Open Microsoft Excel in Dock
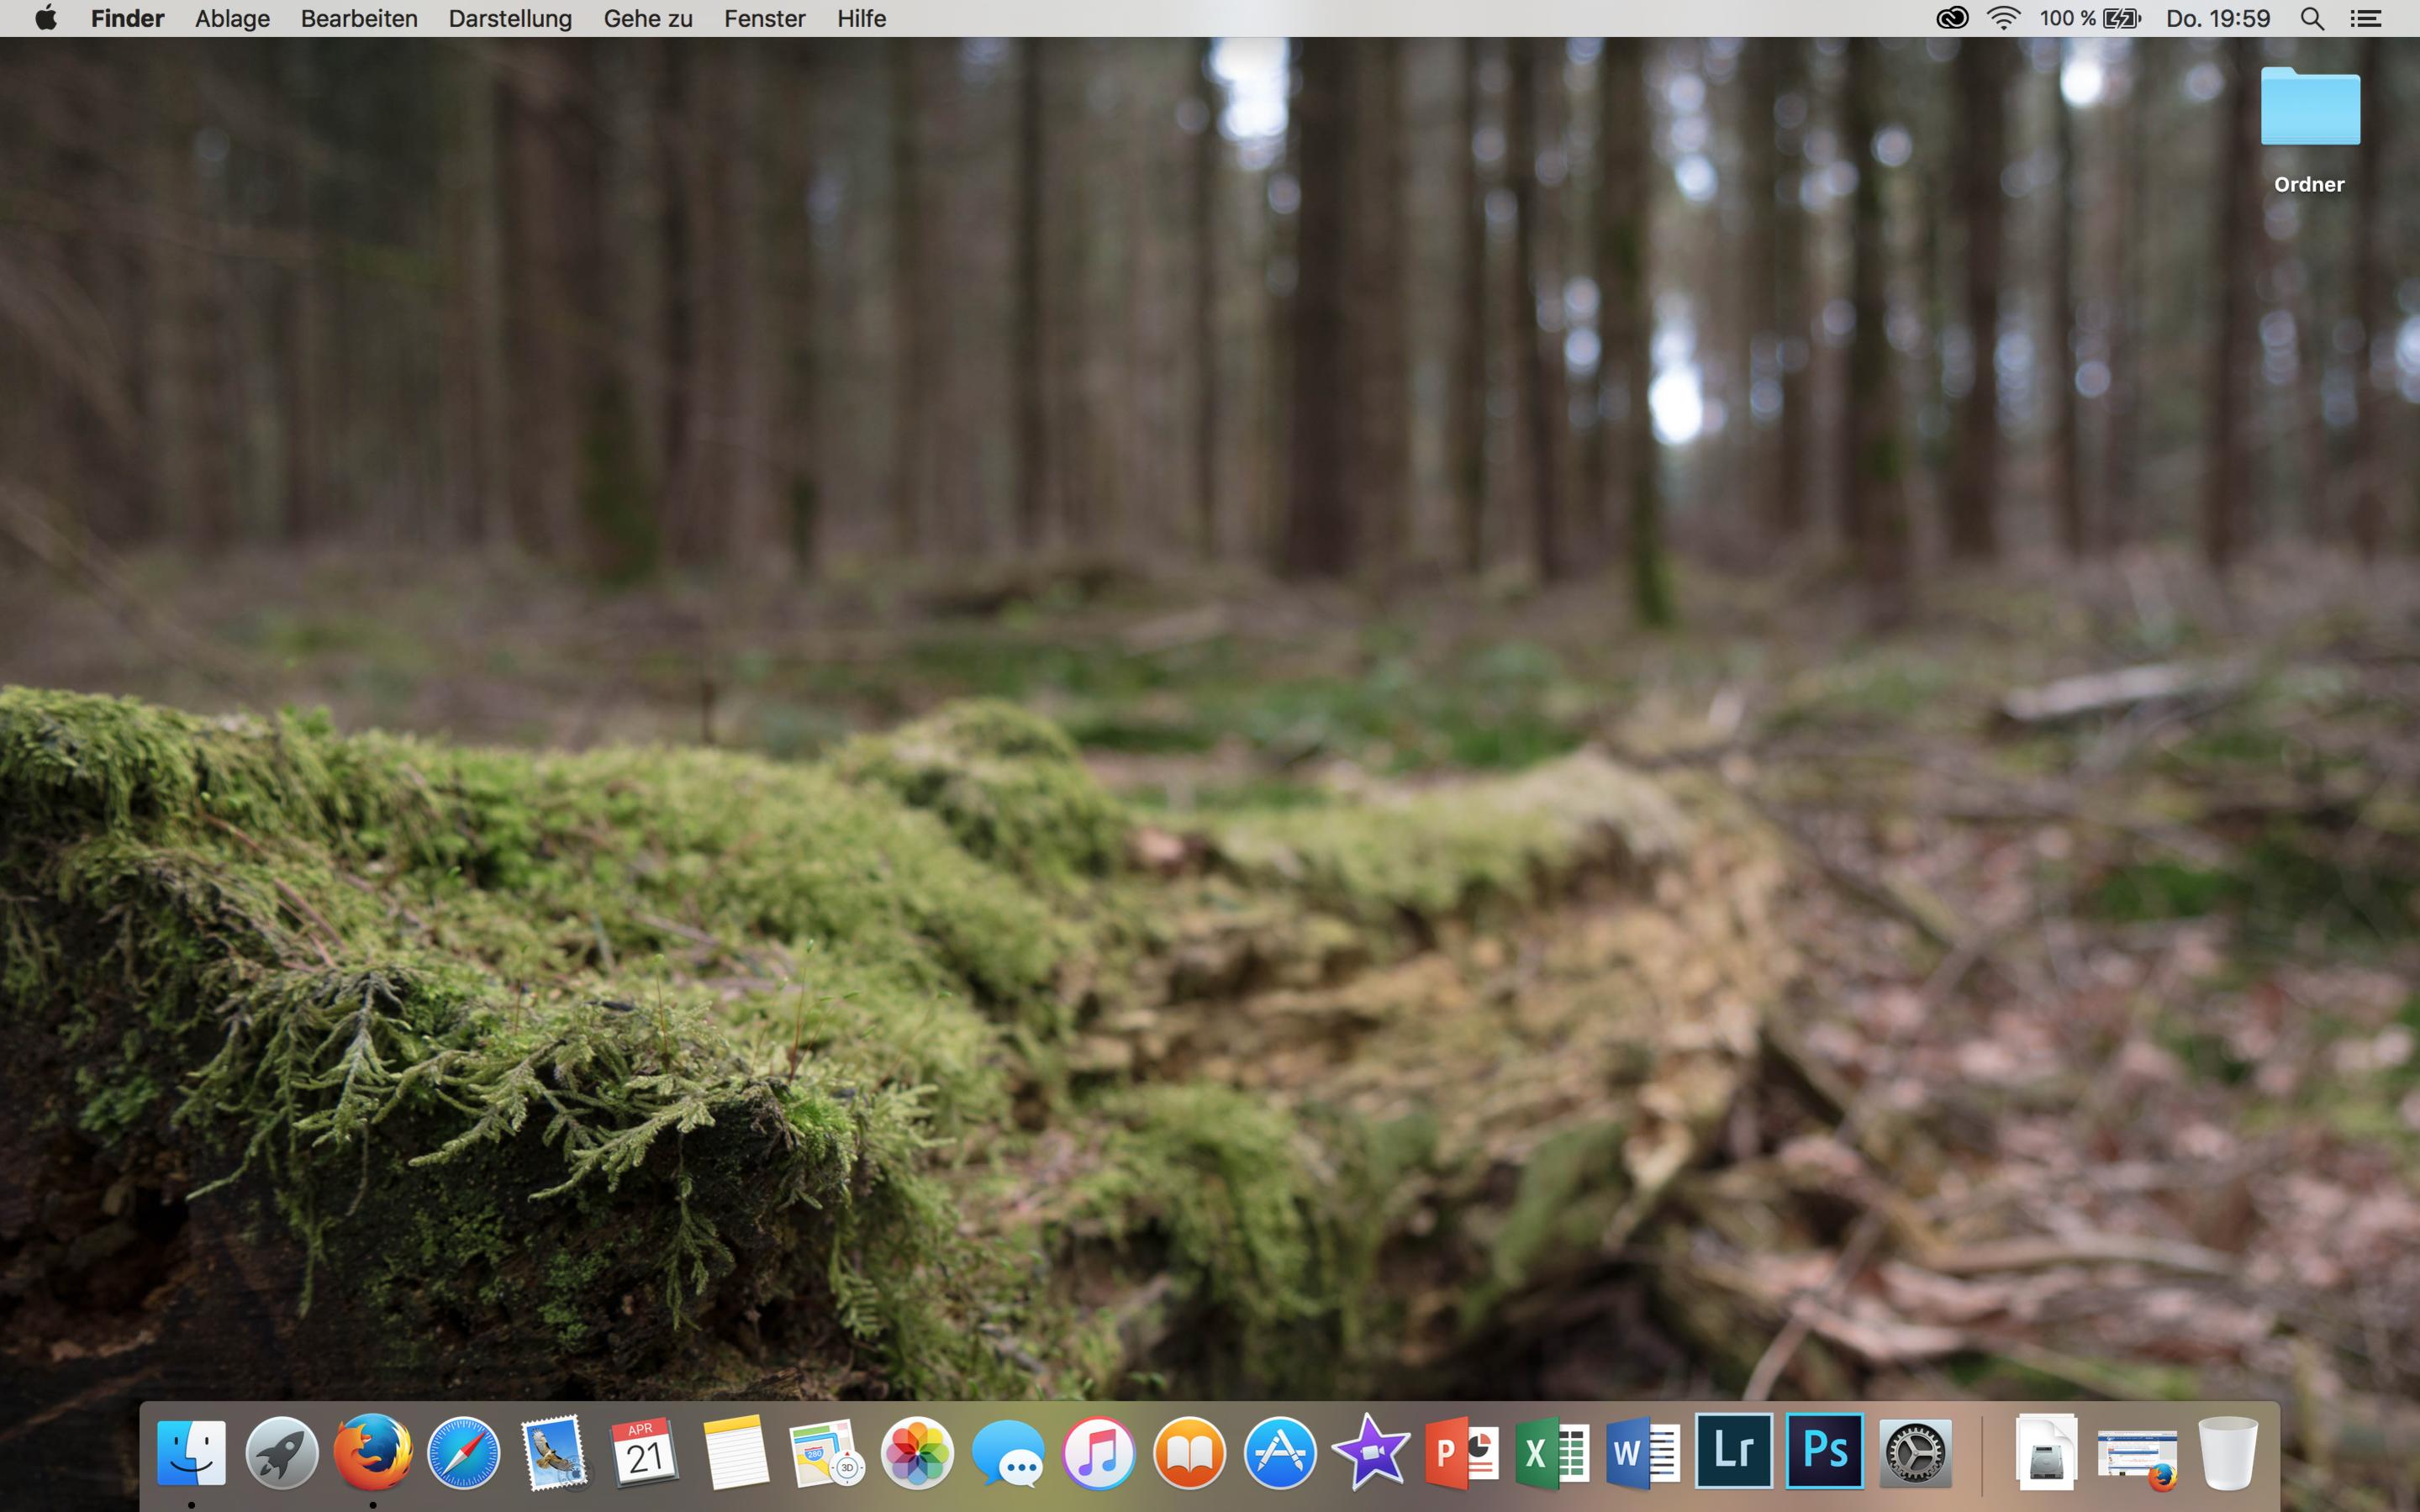The image size is (2420, 1512). click(x=1551, y=1452)
